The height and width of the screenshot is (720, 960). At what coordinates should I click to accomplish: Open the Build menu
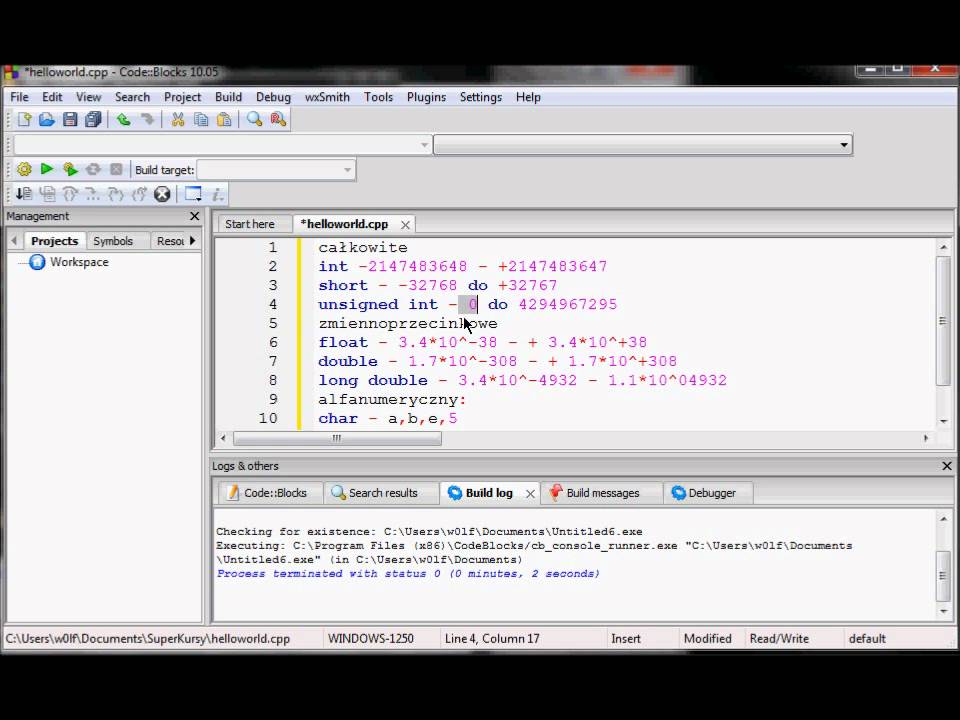click(228, 97)
